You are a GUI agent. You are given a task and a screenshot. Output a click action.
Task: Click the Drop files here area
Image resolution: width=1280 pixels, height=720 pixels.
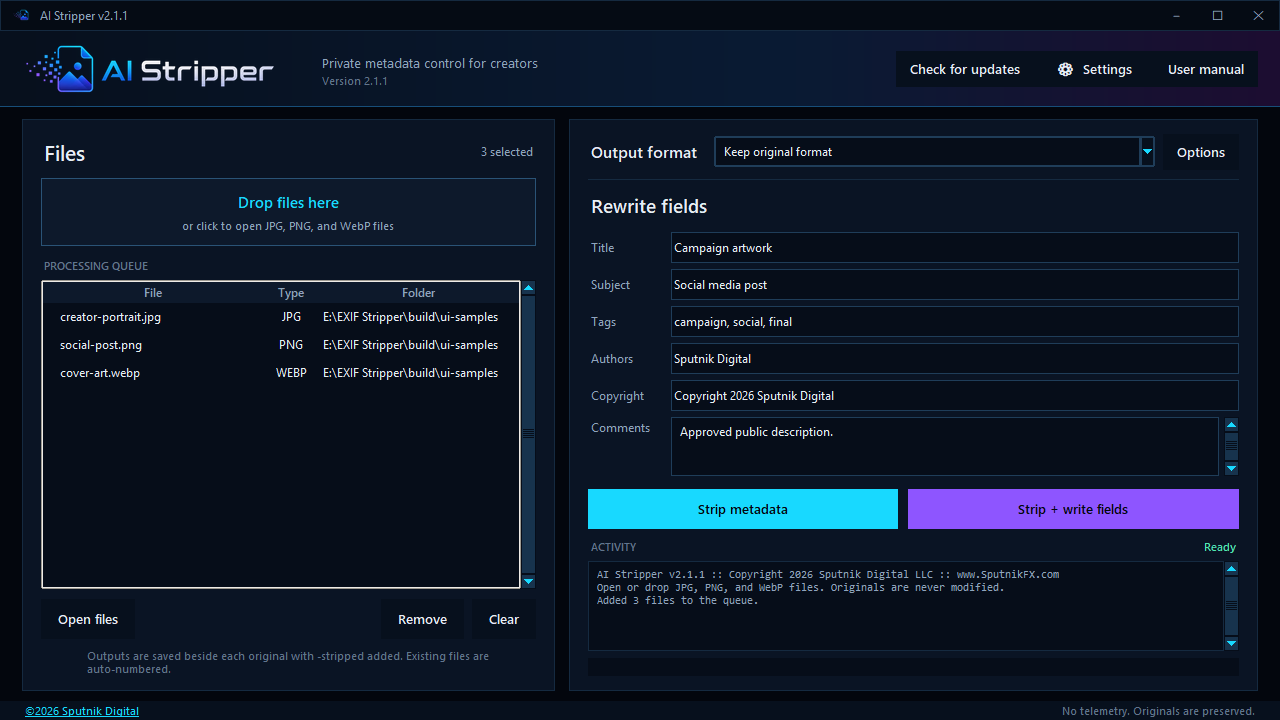(x=288, y=212)
